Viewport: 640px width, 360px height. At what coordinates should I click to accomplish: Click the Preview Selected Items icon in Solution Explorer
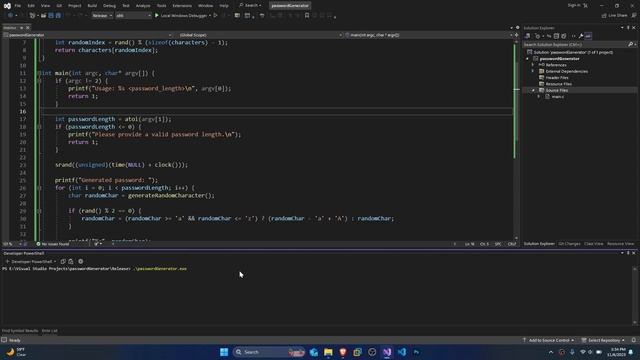[588, 36]
